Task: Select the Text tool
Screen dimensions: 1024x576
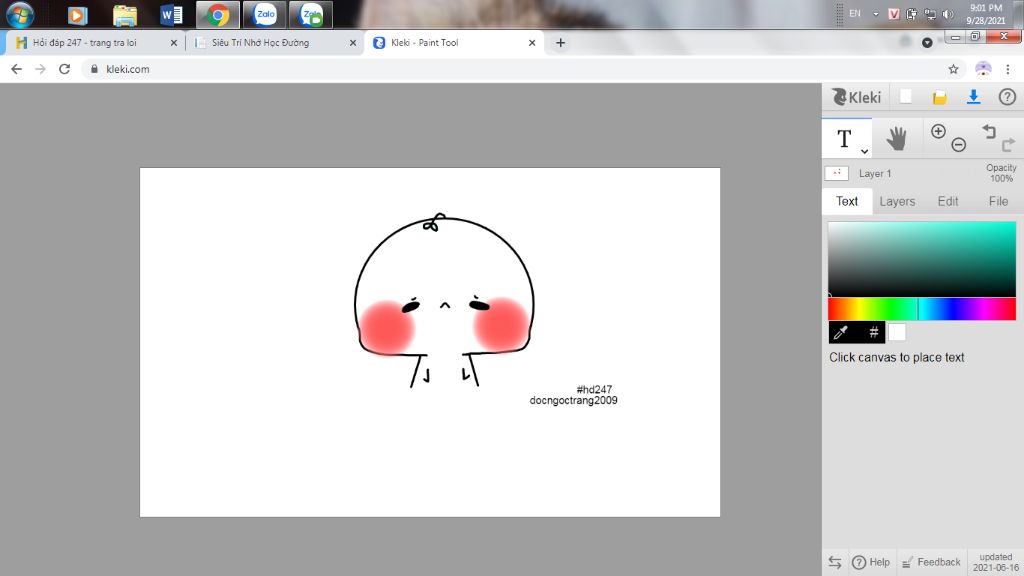Action: (x=846, y=138)
